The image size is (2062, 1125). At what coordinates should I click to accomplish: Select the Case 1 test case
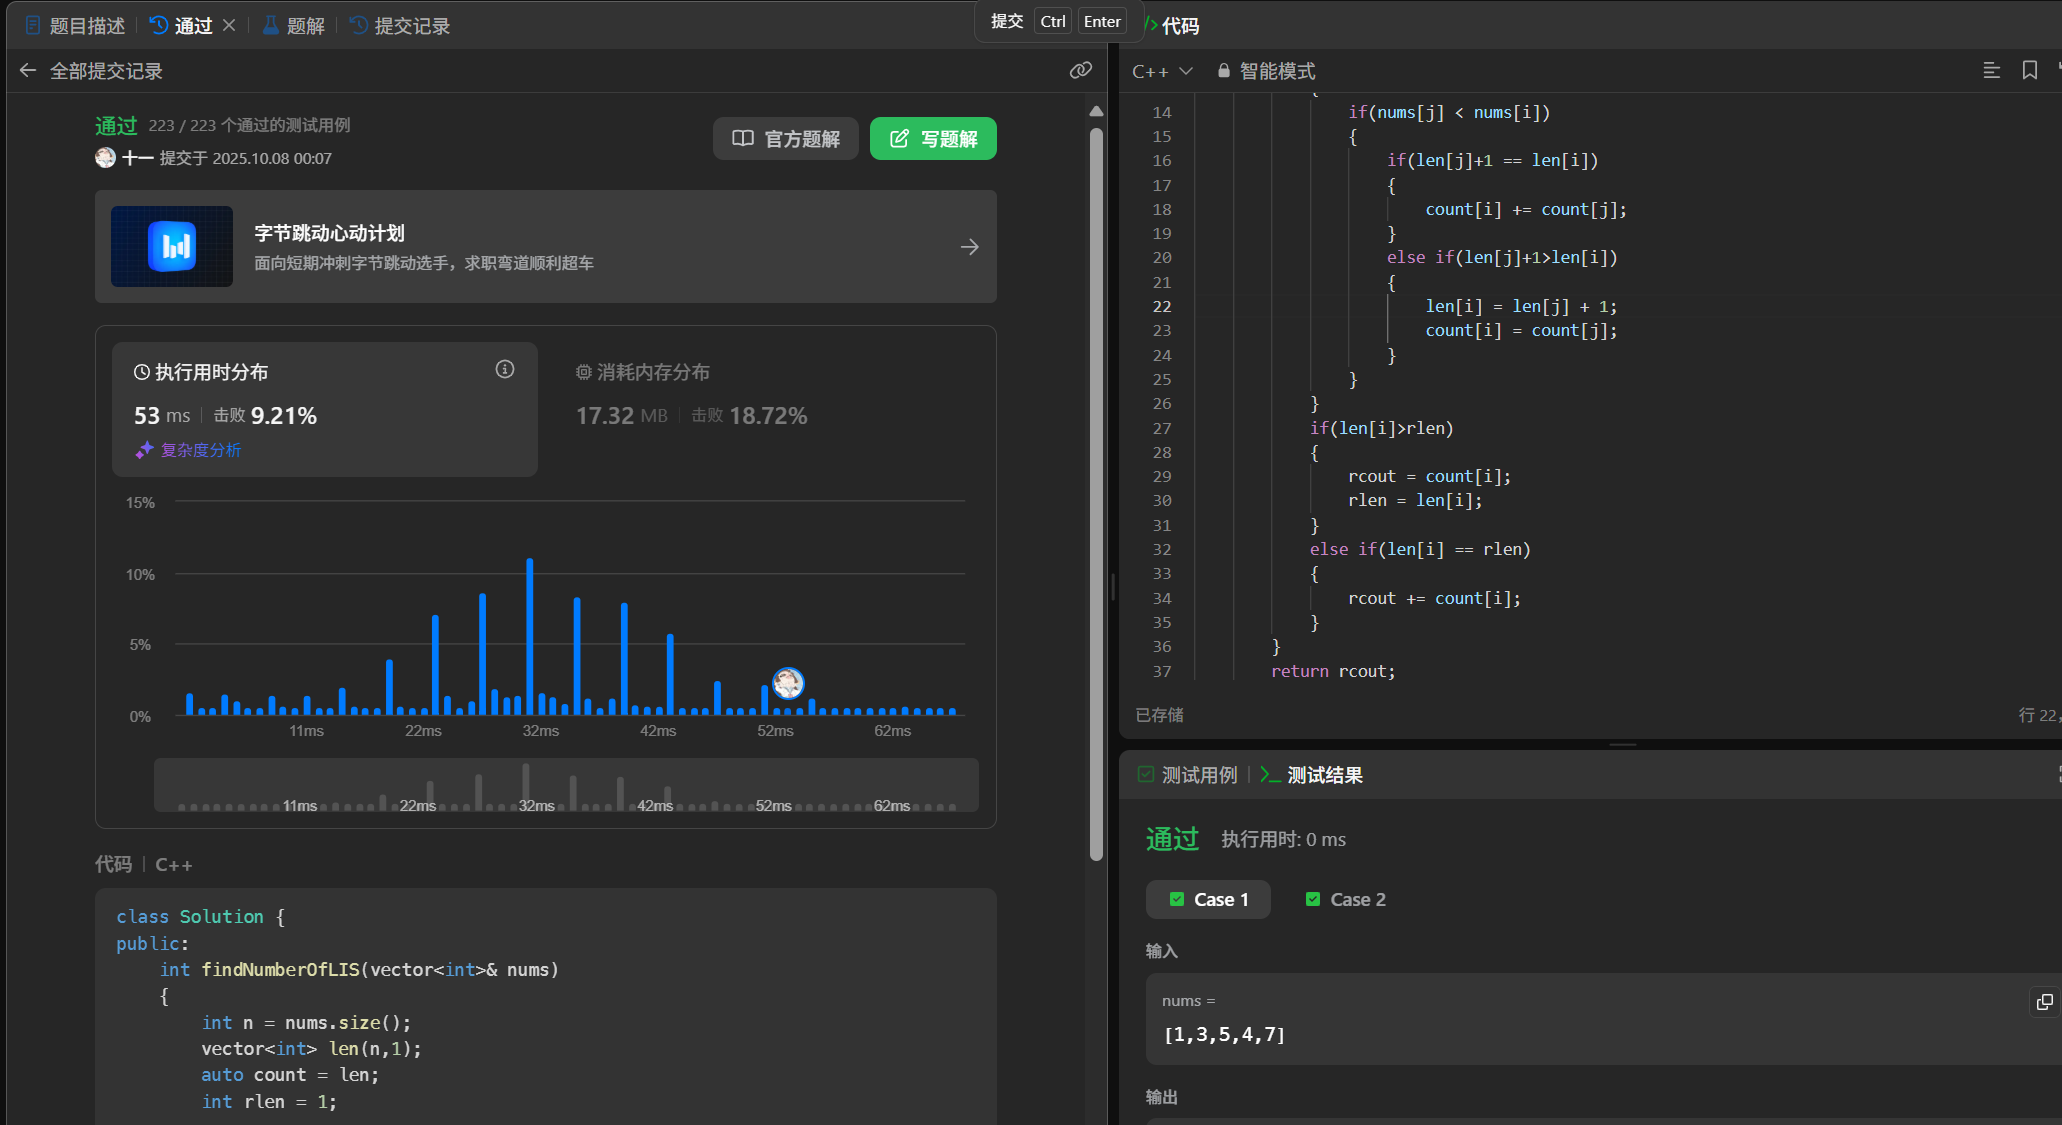click(1208, 899)
